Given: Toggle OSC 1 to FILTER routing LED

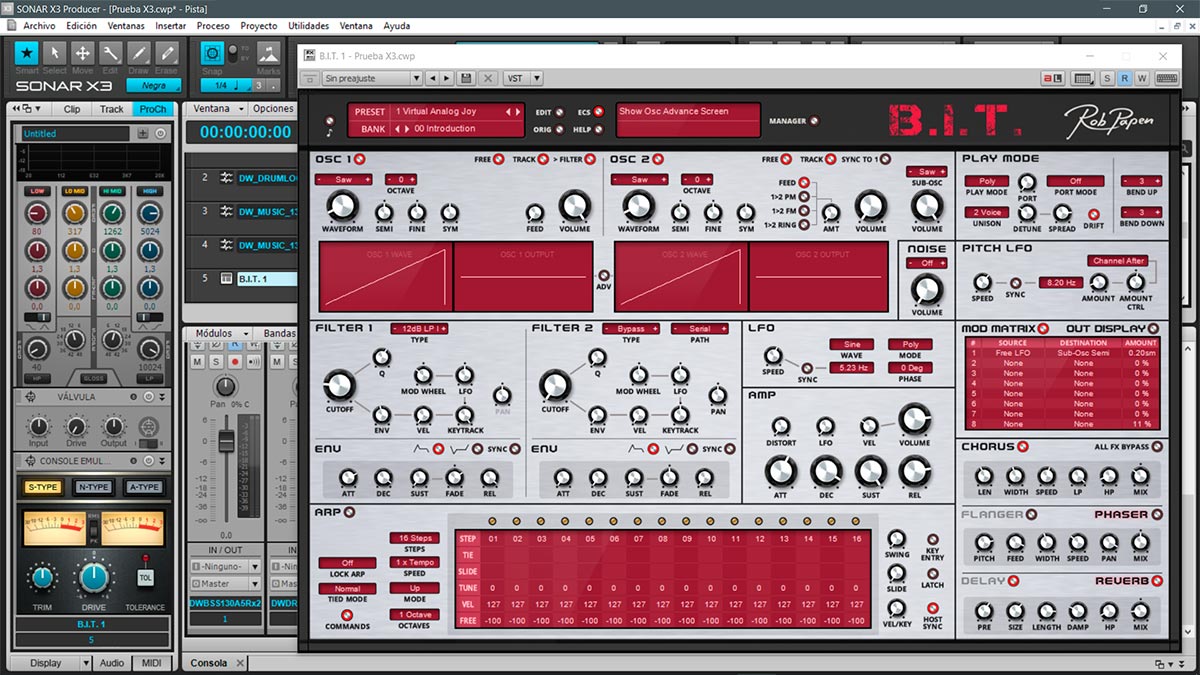Looking at the screenshot, I should (591, 159).
